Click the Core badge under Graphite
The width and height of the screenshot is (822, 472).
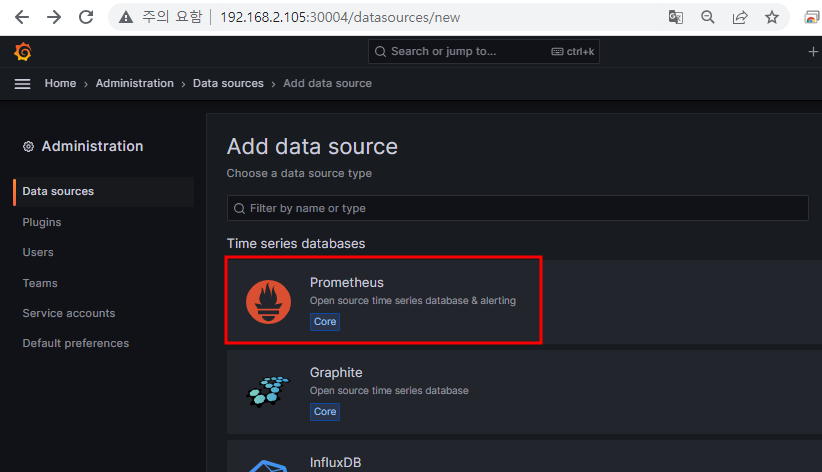325,412
